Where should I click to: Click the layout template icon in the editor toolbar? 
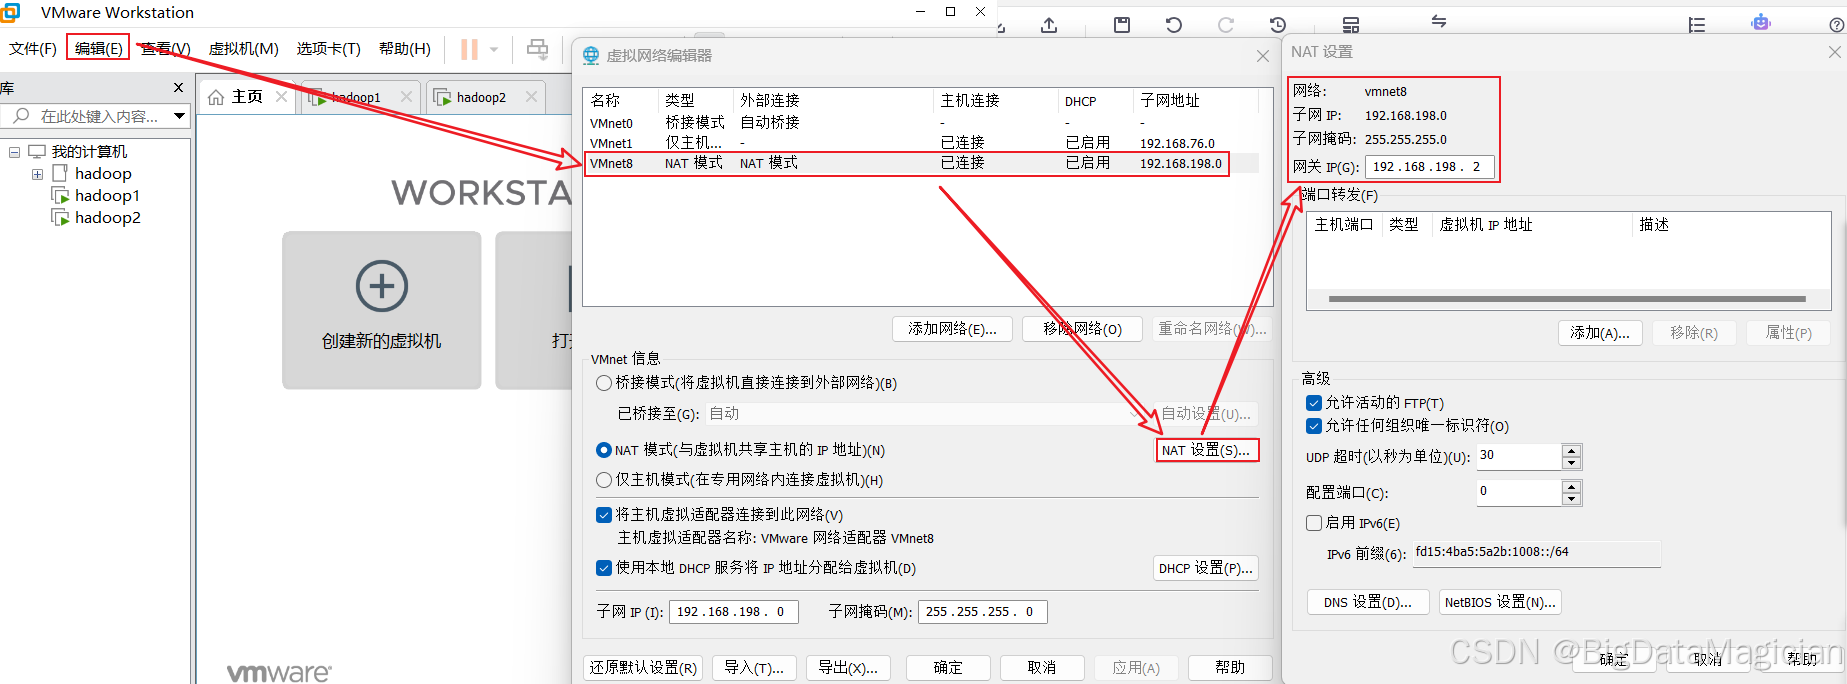click(1351, 24)
